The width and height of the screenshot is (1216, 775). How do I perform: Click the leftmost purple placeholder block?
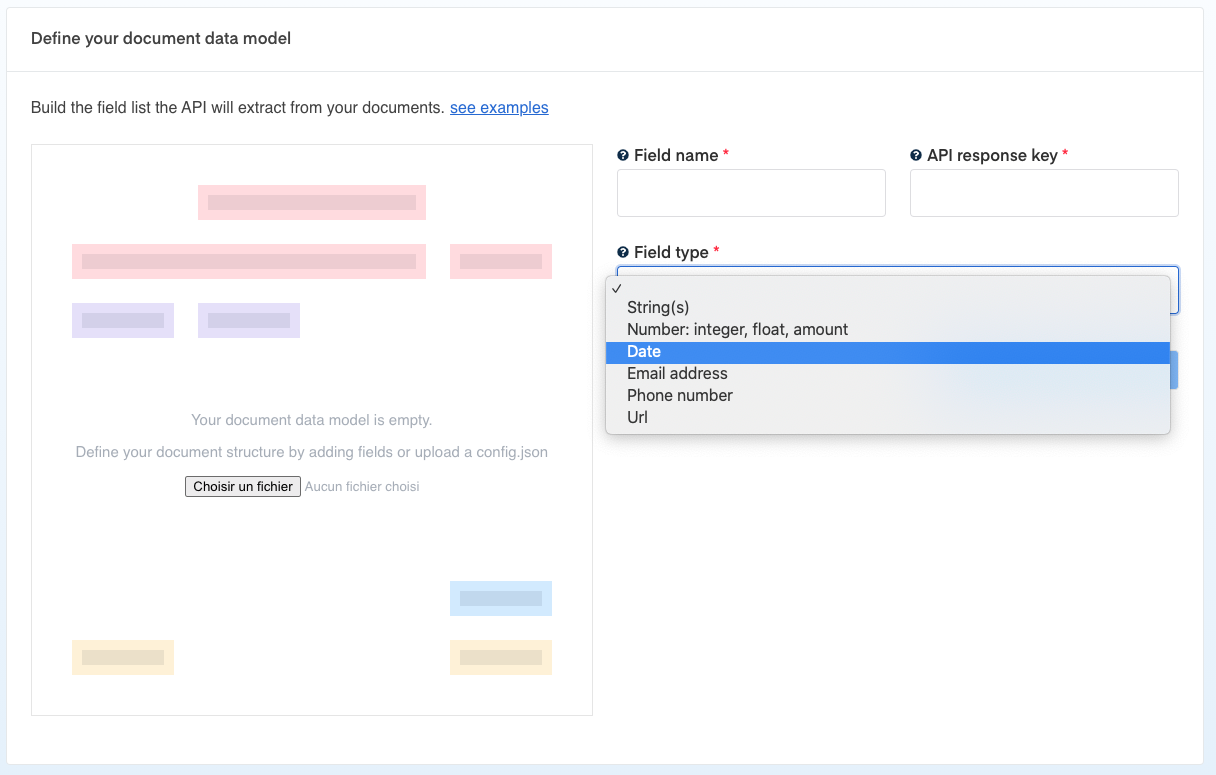(x=123, y=320)
